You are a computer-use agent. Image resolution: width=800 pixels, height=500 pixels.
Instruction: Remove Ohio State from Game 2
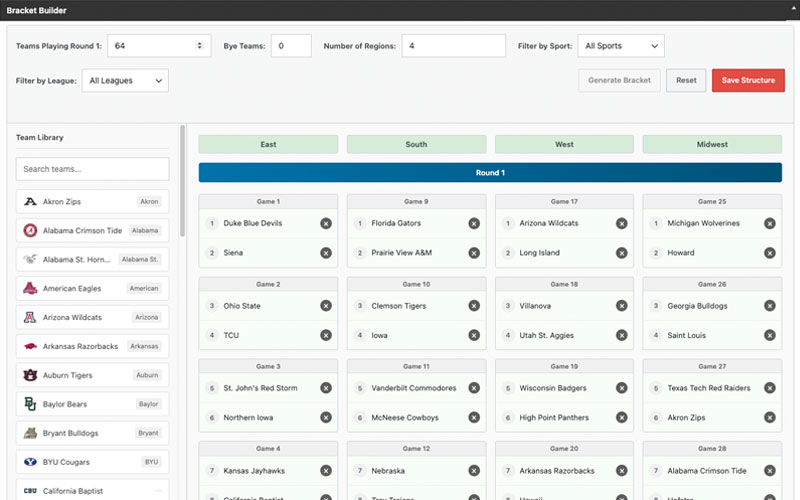(x=326, y=306)
